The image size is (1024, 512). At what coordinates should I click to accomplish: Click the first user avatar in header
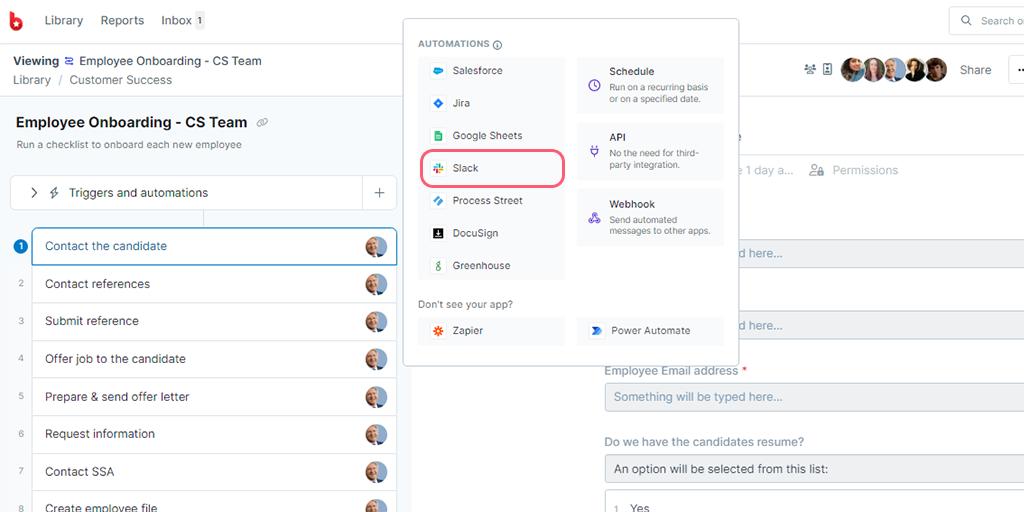click(852, 69)
